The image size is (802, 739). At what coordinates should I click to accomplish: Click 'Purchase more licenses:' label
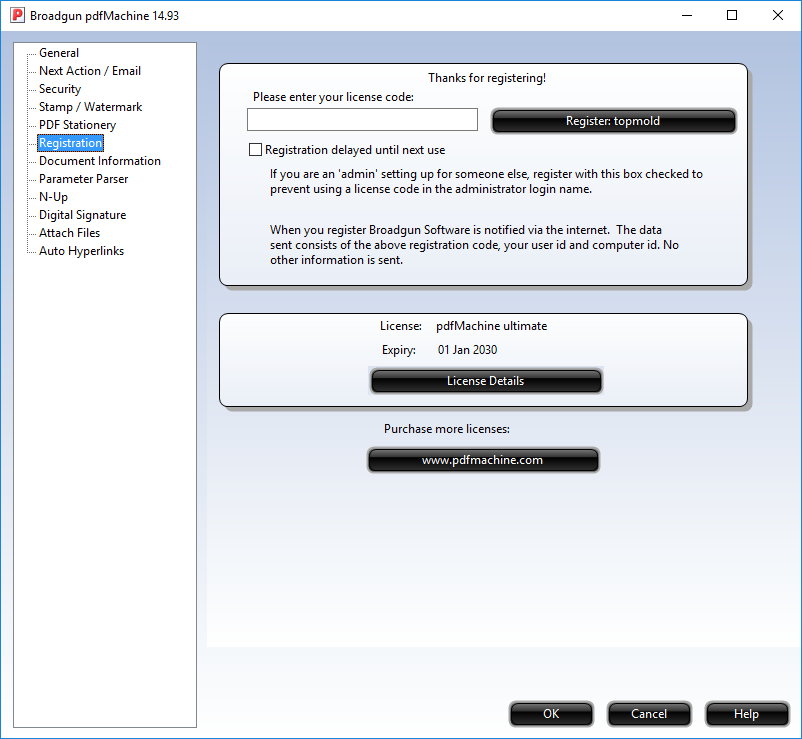click(x=447, y=429)
